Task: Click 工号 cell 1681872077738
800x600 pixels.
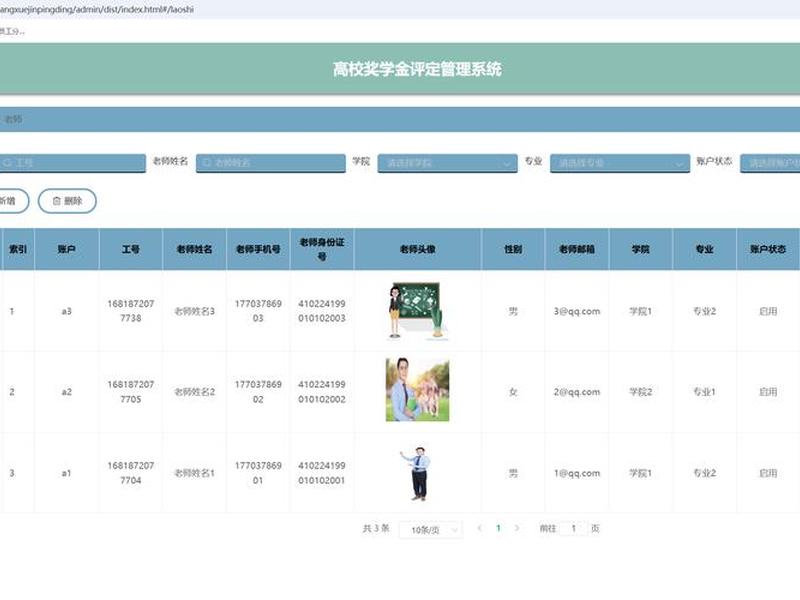Action: [x=131, y=311]
